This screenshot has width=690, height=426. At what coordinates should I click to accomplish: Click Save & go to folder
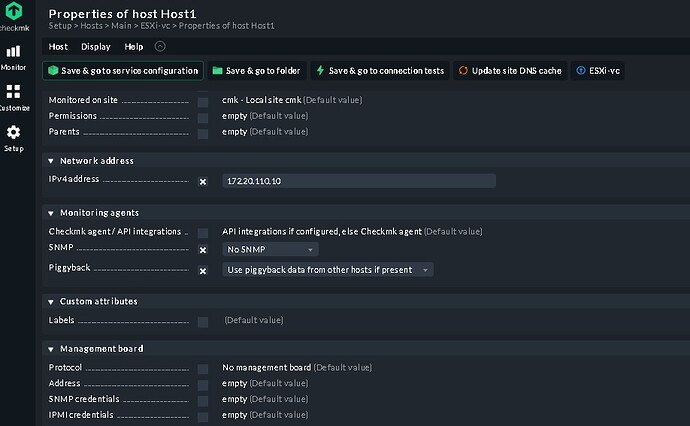point(255,71)
